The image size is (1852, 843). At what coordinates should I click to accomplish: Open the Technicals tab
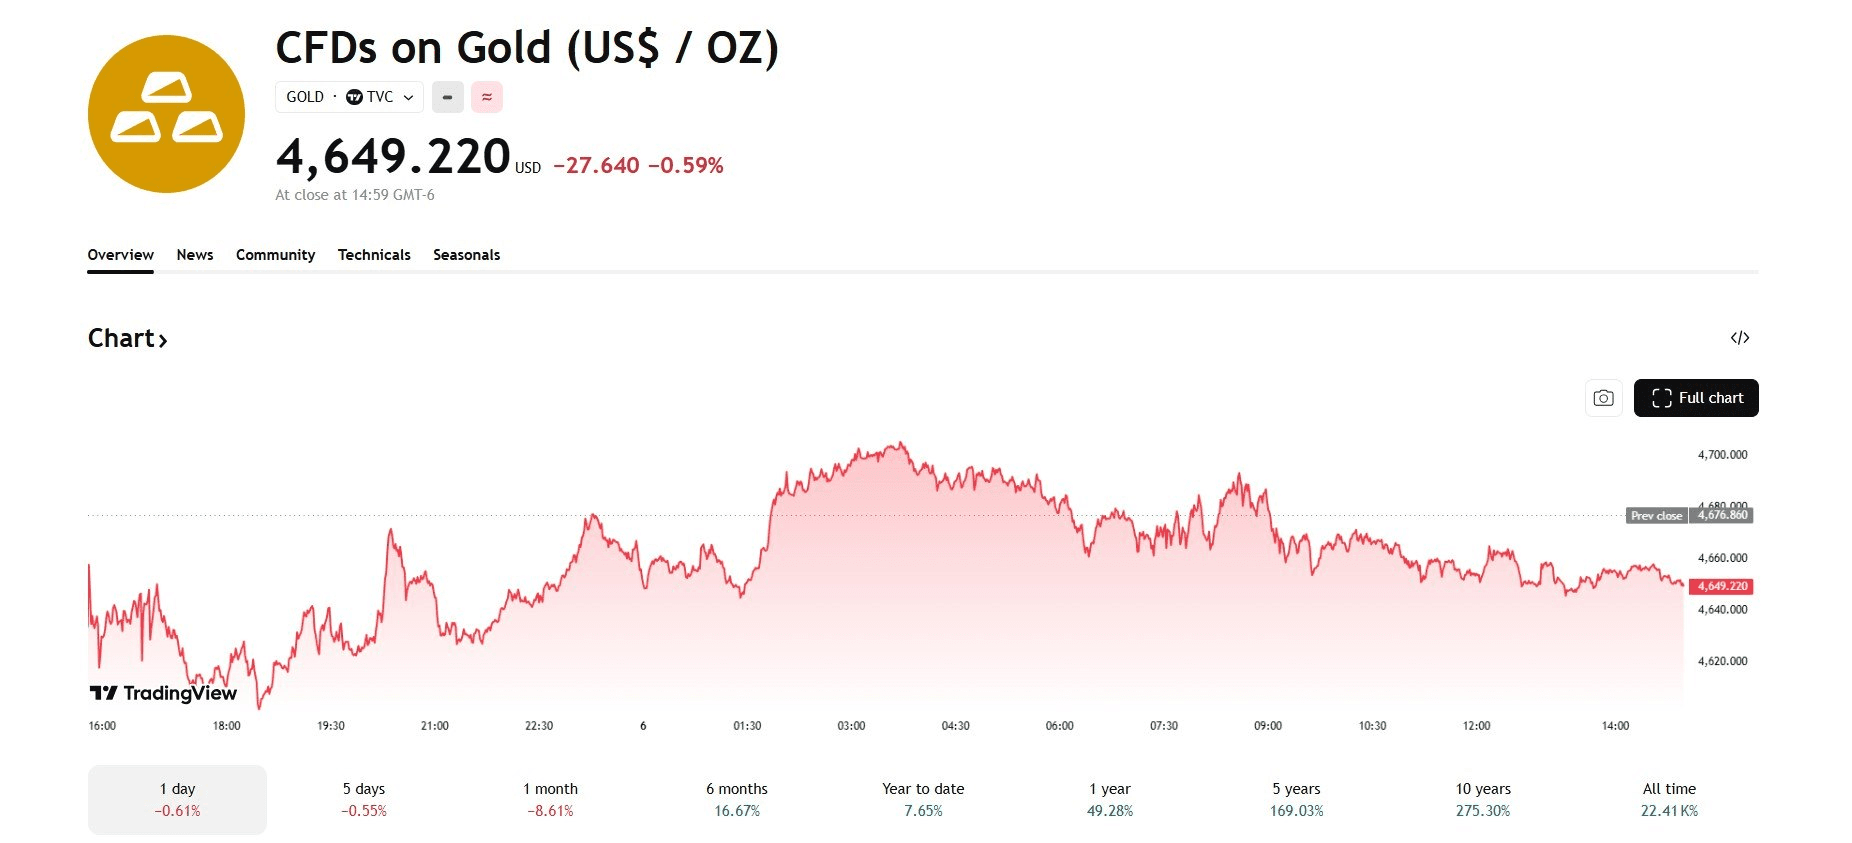coord(374,255)
